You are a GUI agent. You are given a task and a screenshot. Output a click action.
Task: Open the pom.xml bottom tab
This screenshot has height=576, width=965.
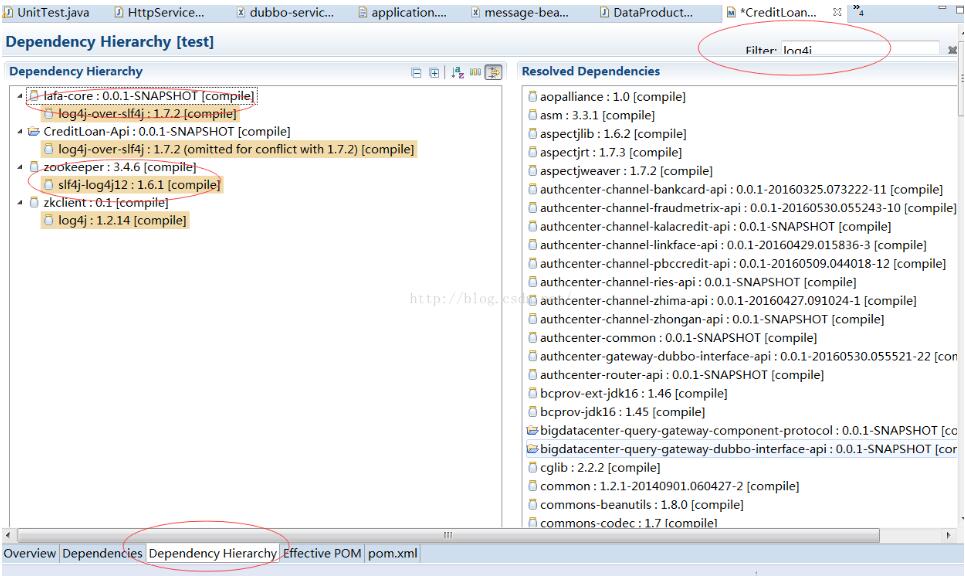pyautogui.click(x=393, y=553)
